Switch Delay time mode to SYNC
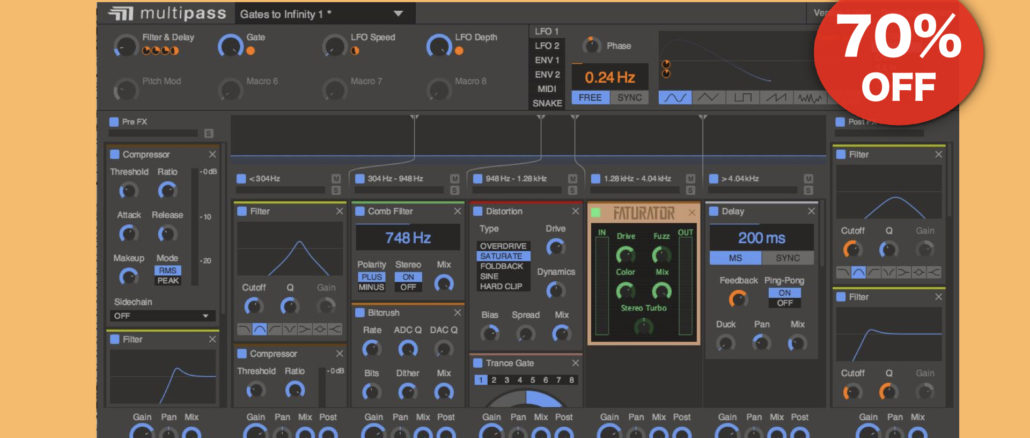1030x438 pixels. (x=788, y=258)
